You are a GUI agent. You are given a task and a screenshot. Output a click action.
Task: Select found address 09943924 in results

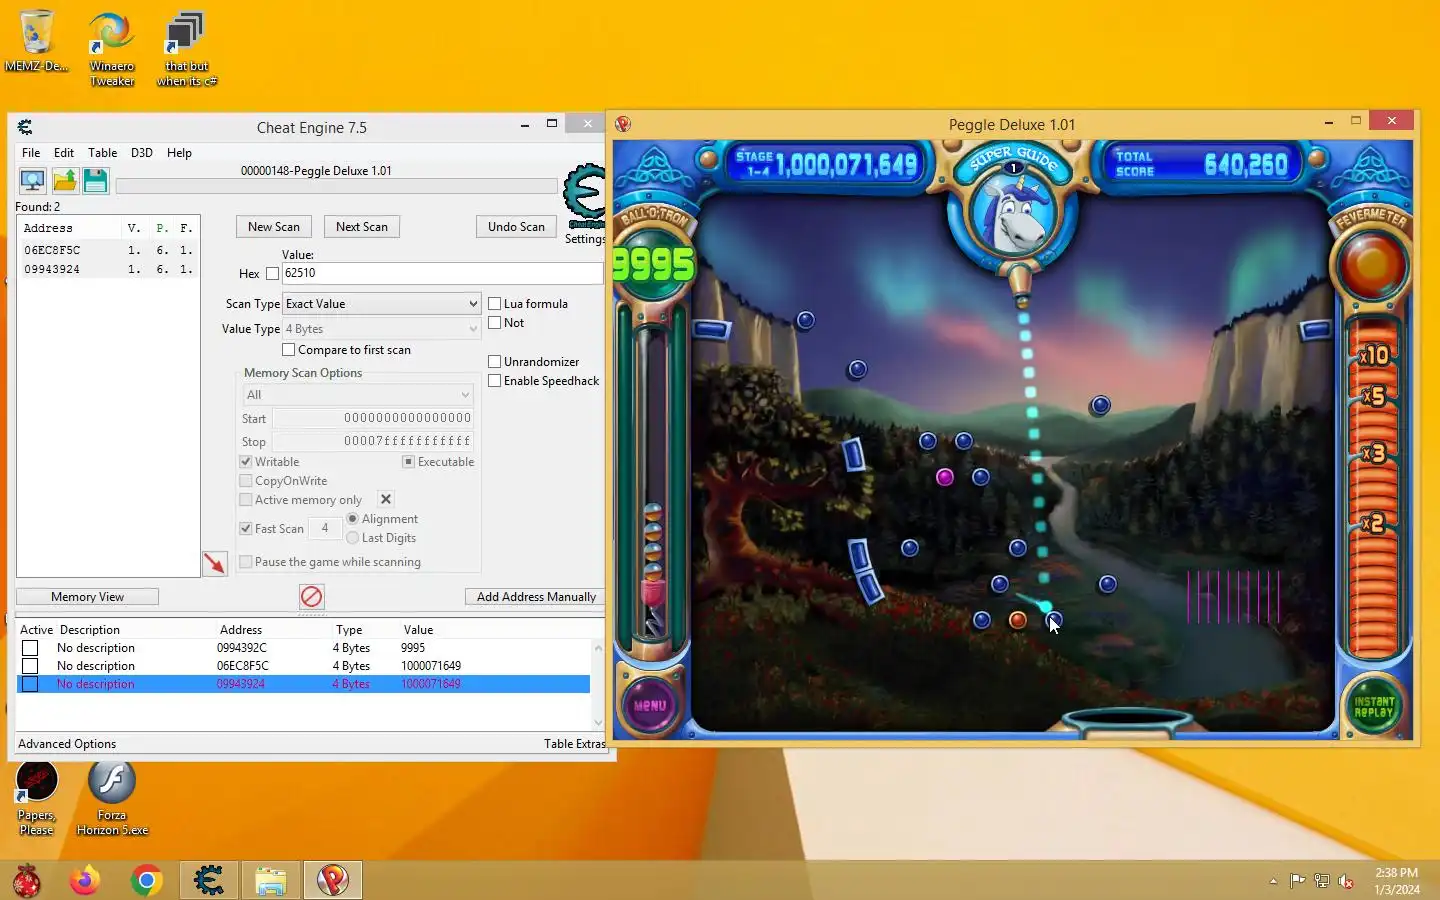108,269
